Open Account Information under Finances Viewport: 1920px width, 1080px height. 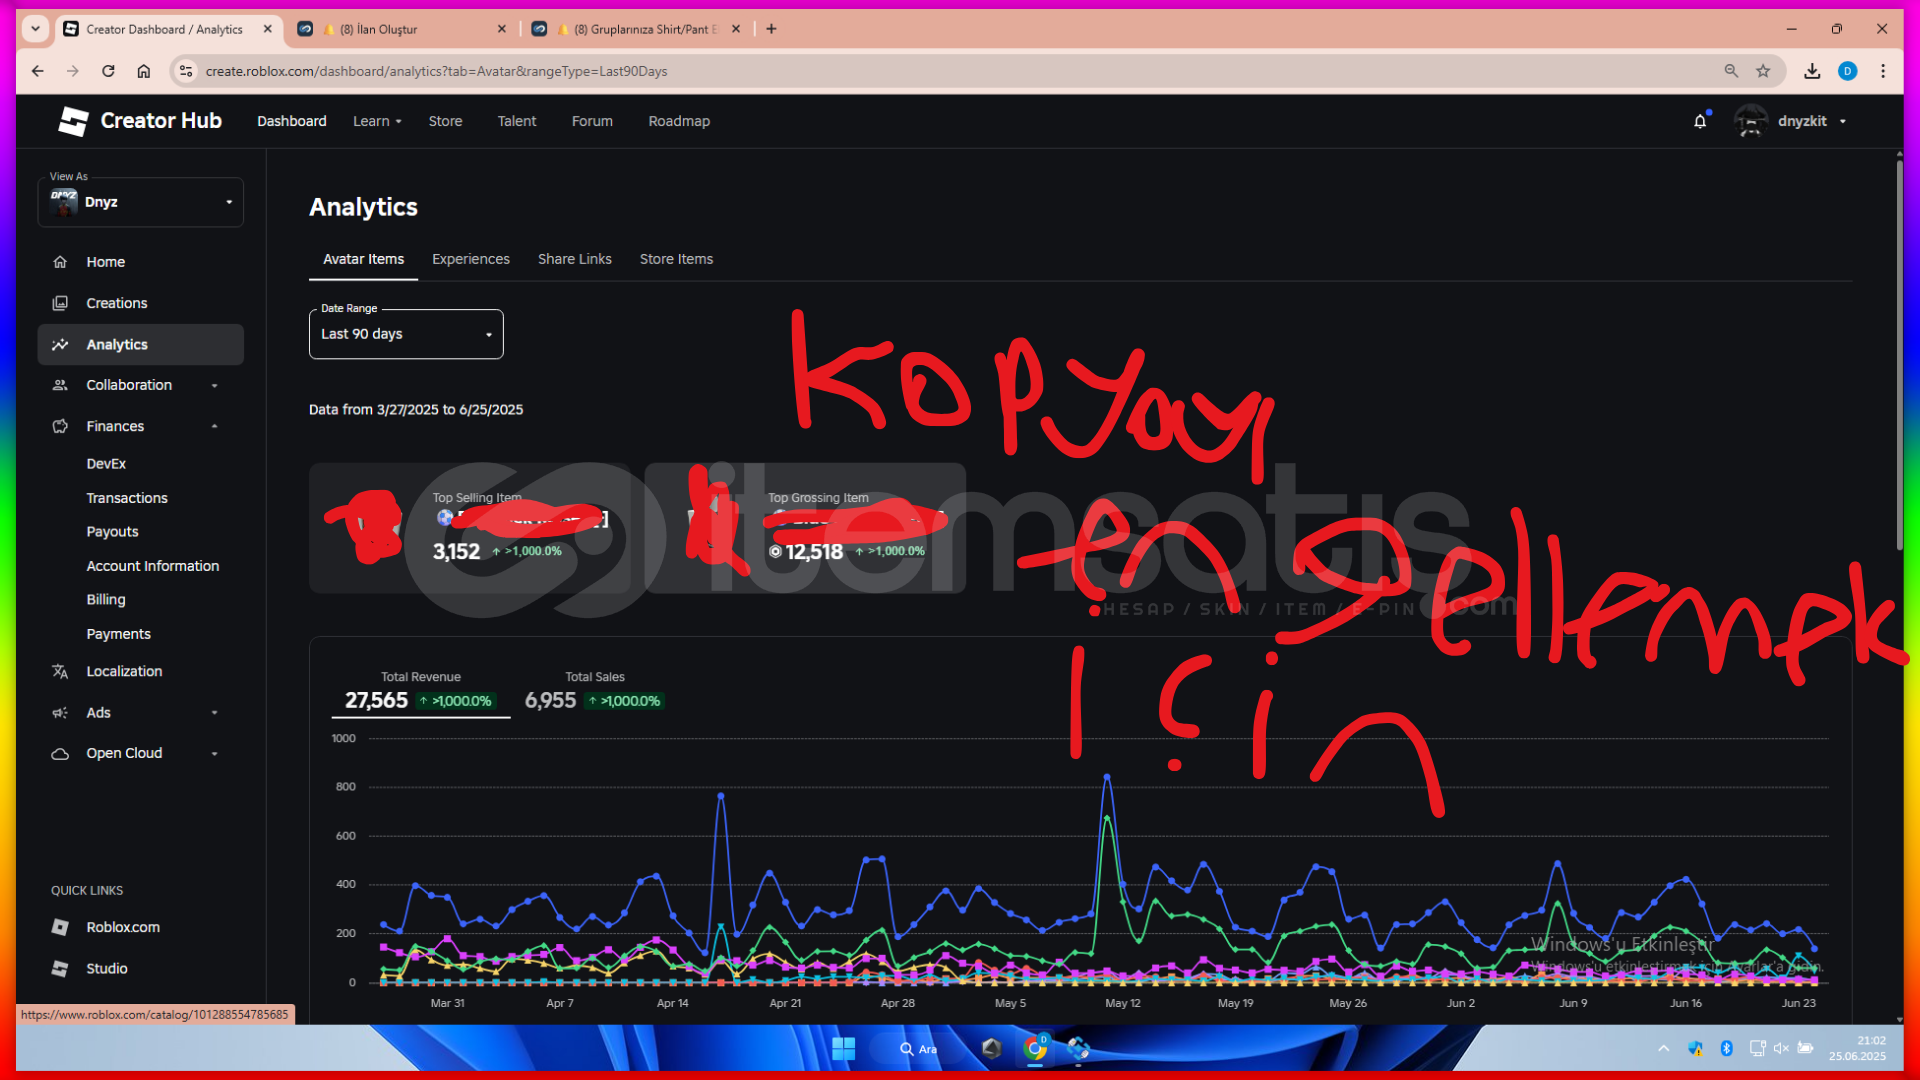(153, 566)
